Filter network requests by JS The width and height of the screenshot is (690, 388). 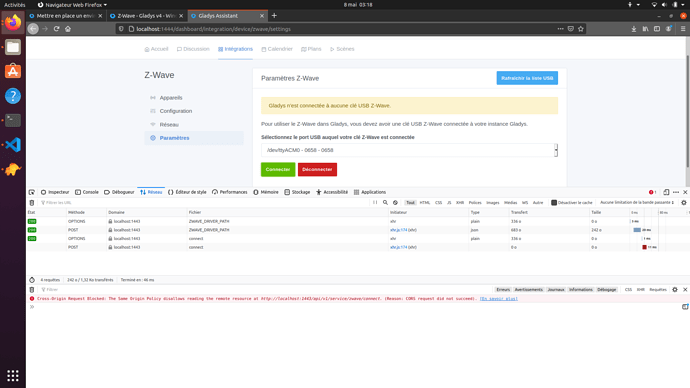point(449,203)
